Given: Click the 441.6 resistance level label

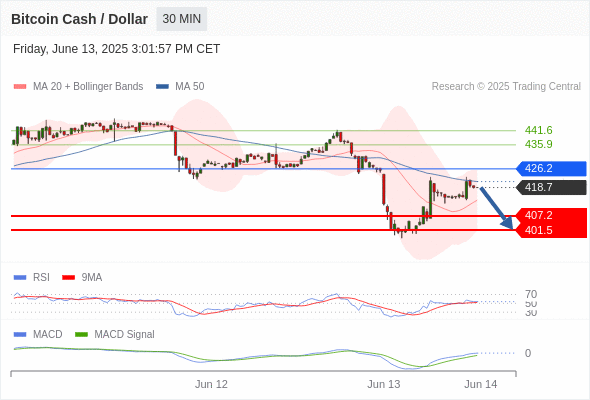Looking at the screenshot, I should [538, 130].
